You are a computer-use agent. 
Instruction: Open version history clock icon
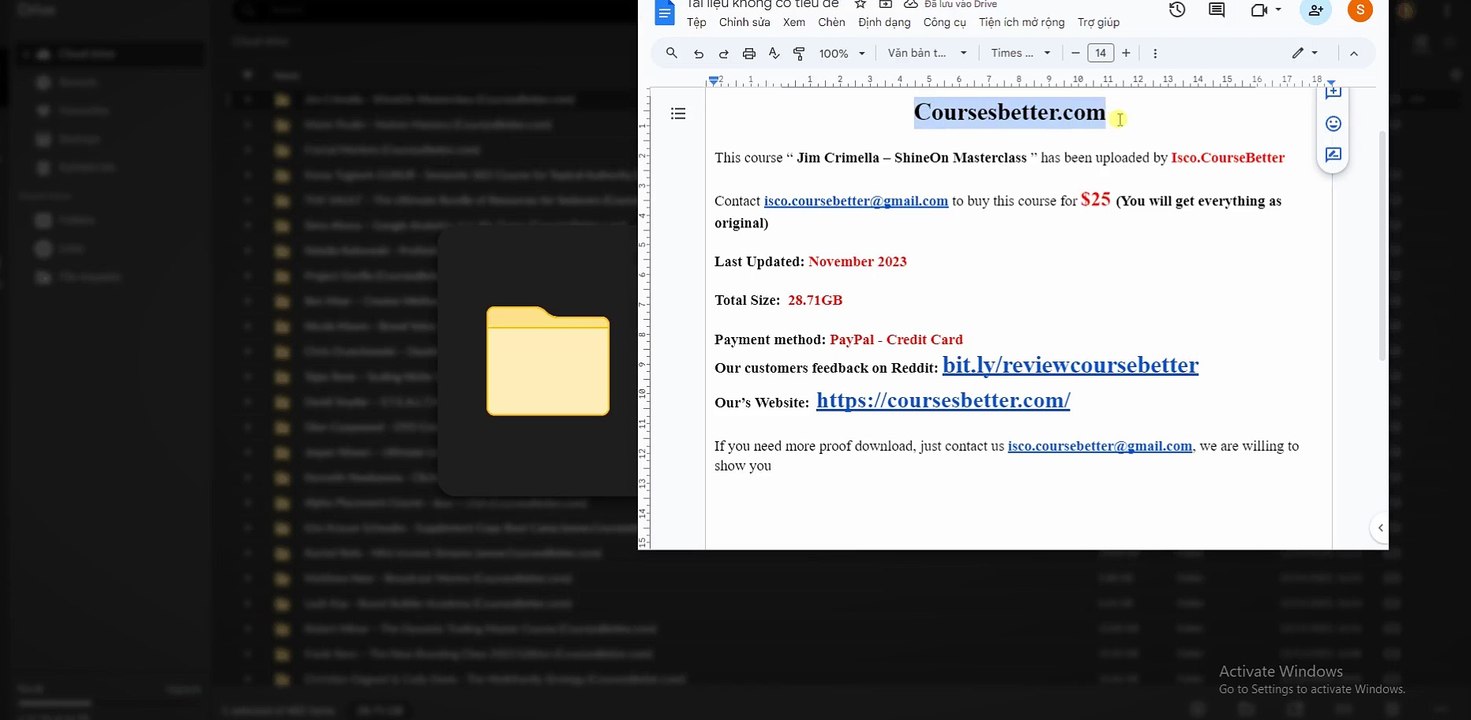pyautogui.click(x=1177, y=10)
